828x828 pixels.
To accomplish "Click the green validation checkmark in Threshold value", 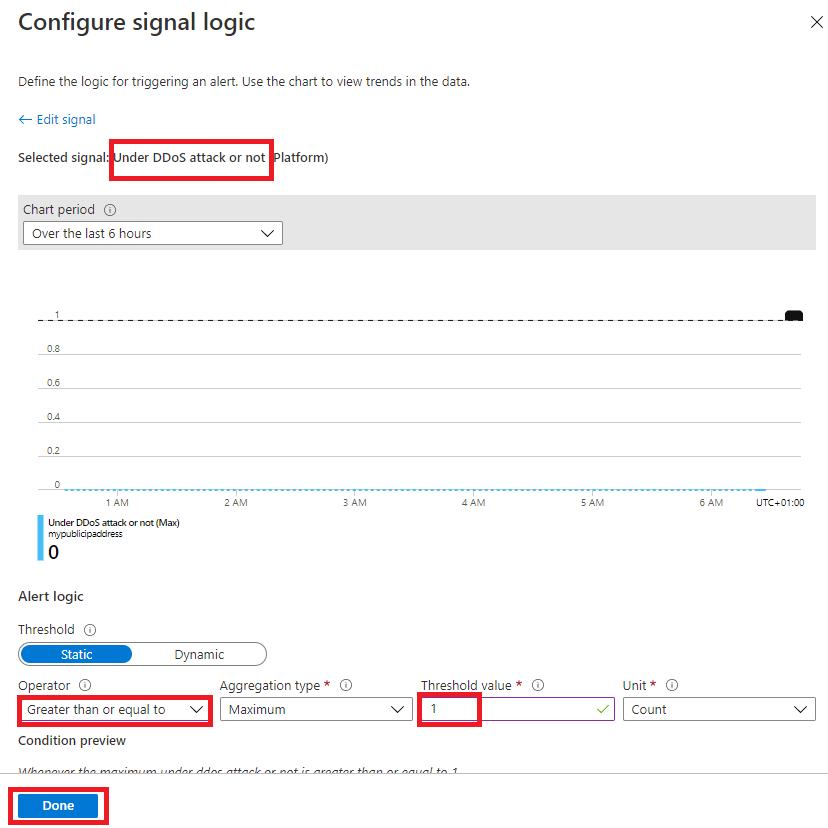I will click(x=601, y=709).
